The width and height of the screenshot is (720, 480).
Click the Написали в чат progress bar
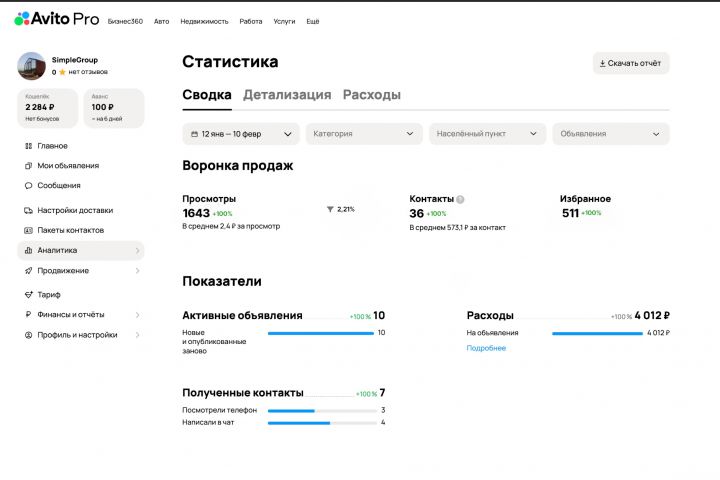point(322,423)
